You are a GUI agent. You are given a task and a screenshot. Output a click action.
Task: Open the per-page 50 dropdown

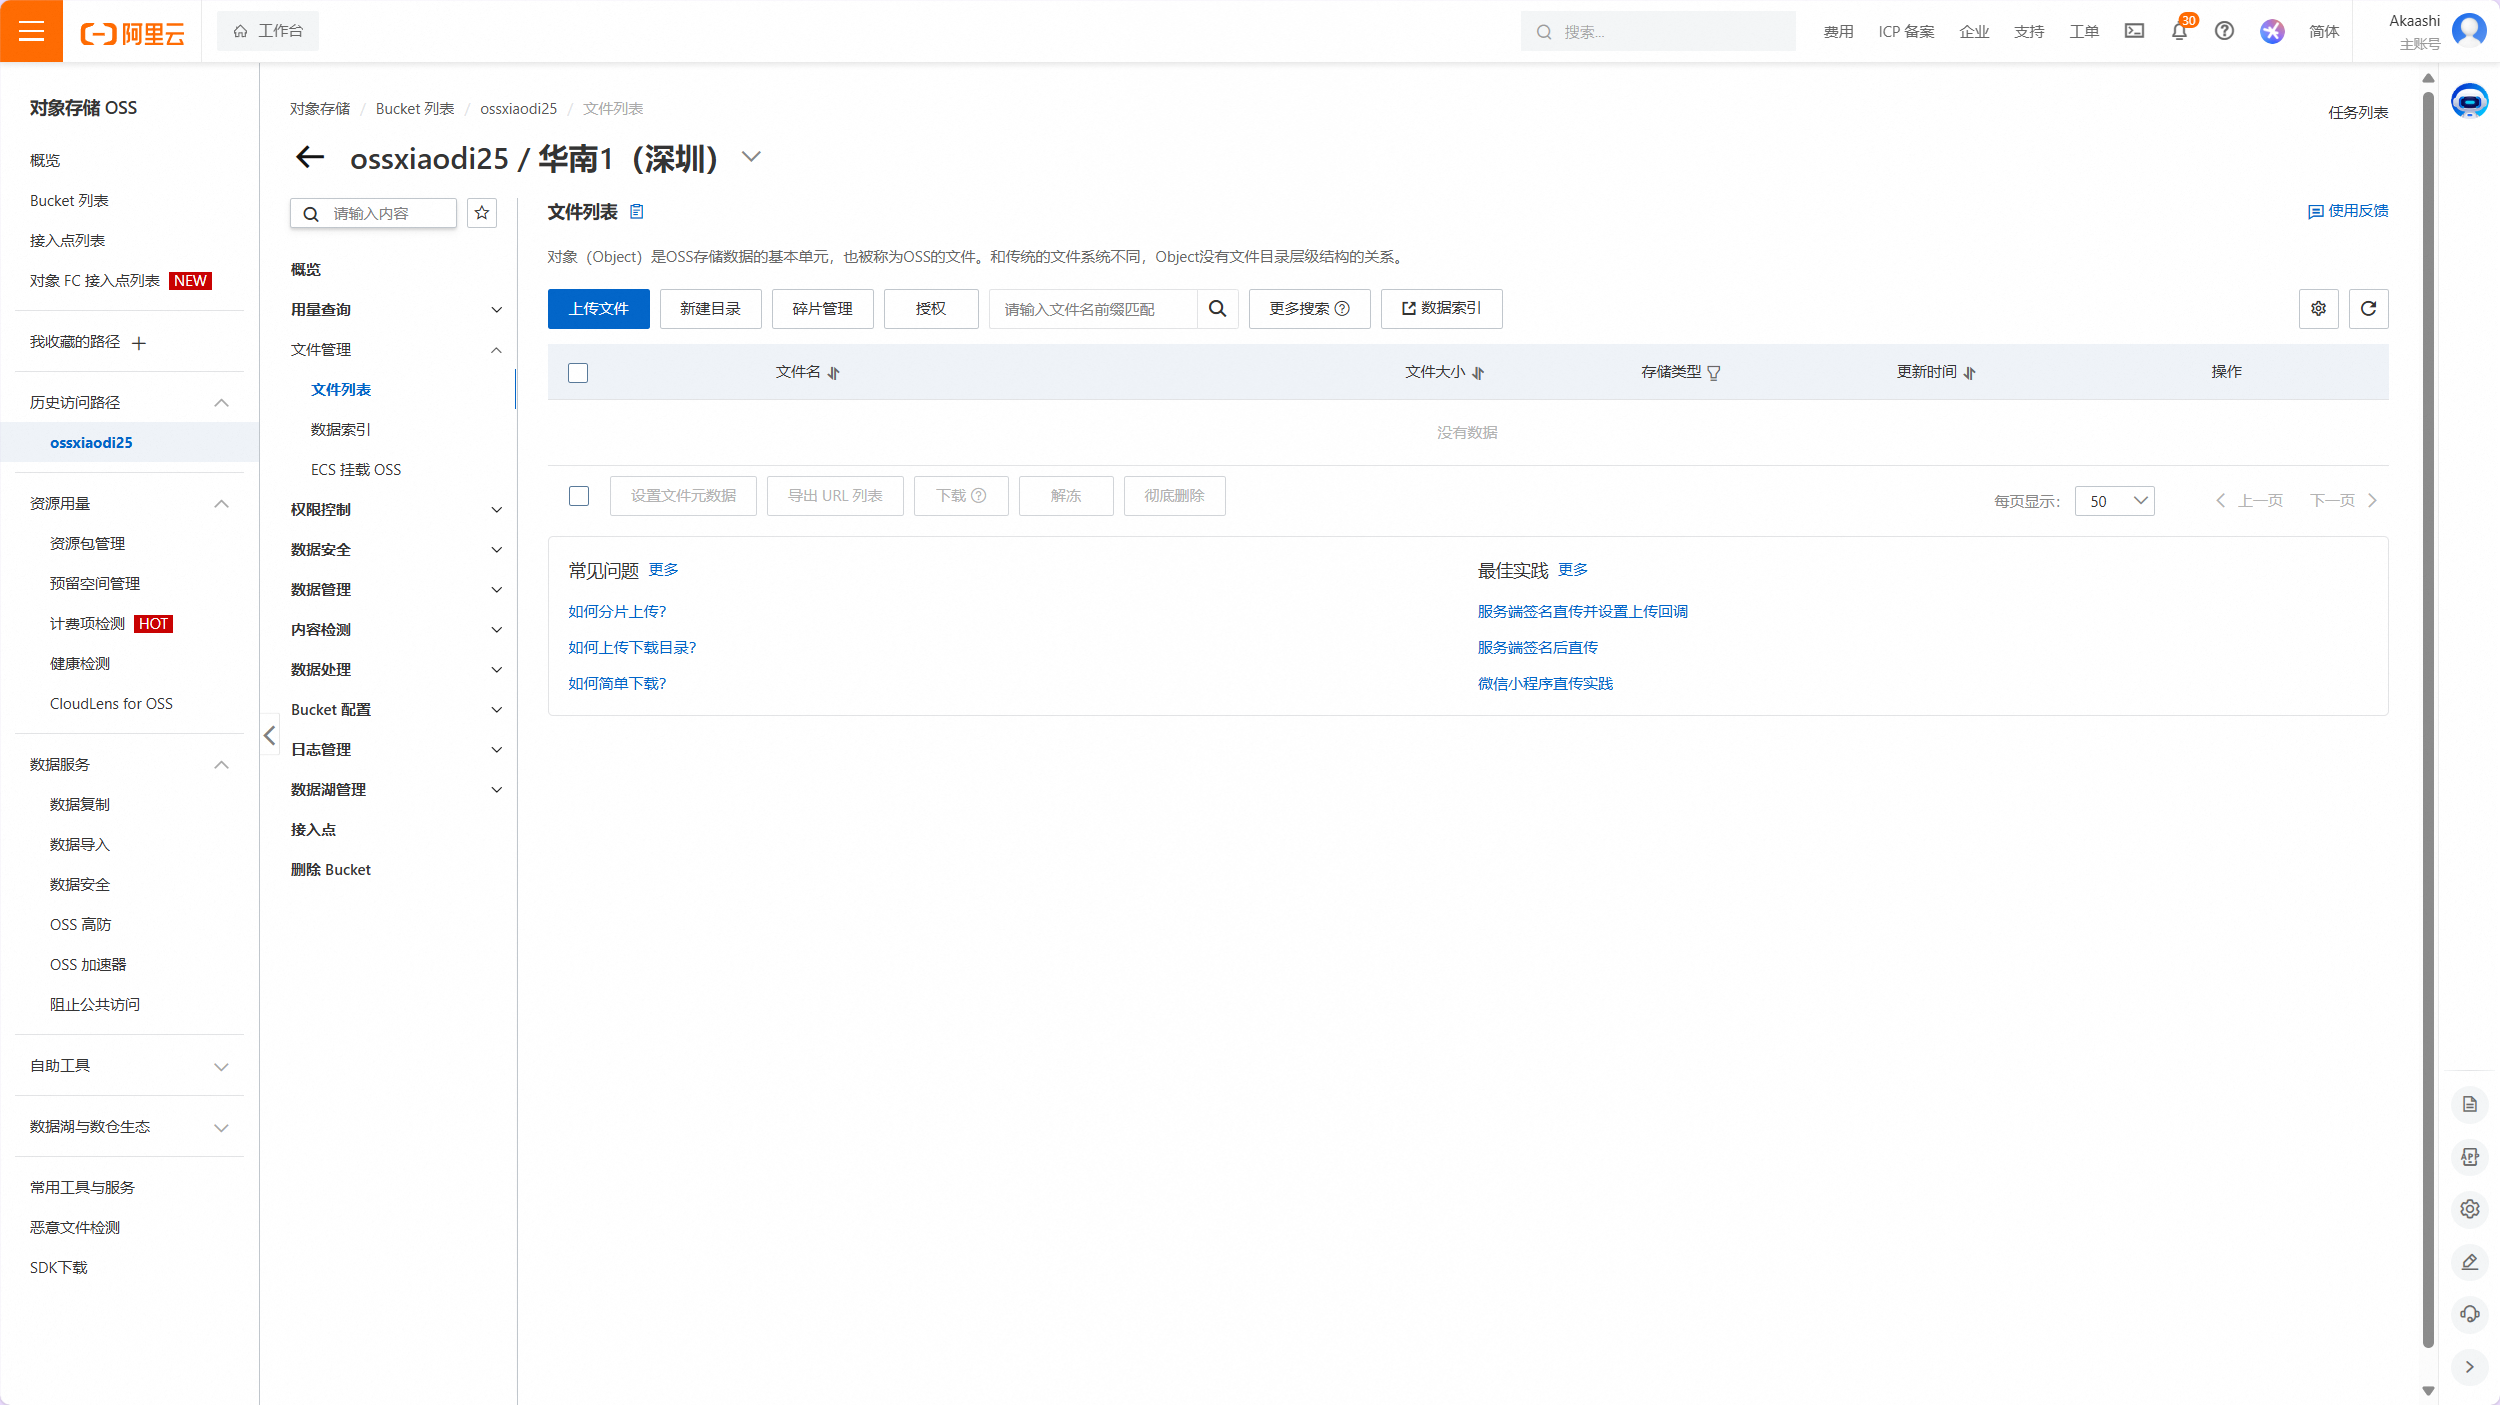(2114, 501)
